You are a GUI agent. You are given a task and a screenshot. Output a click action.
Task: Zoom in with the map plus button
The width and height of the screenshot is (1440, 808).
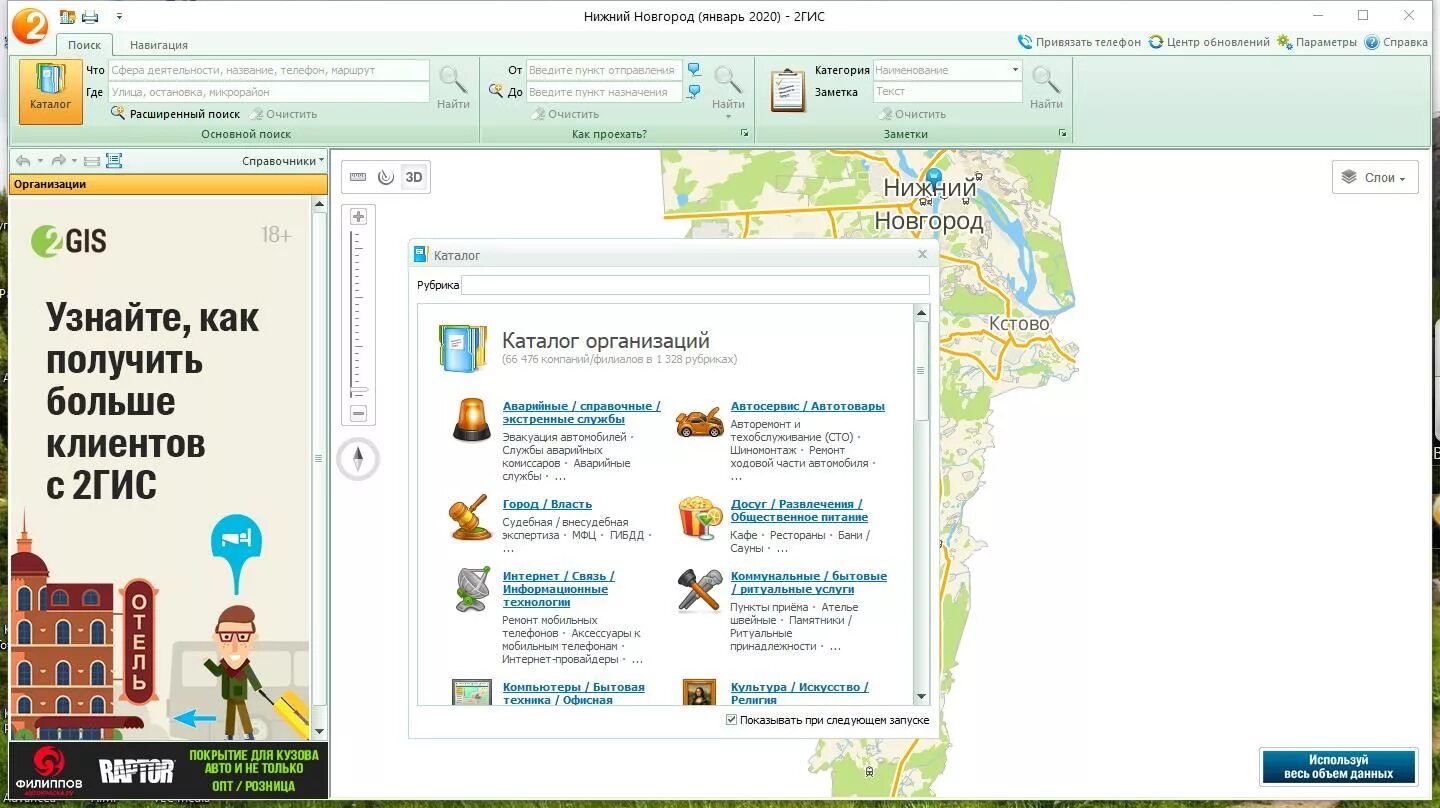[x=359, y=216]
